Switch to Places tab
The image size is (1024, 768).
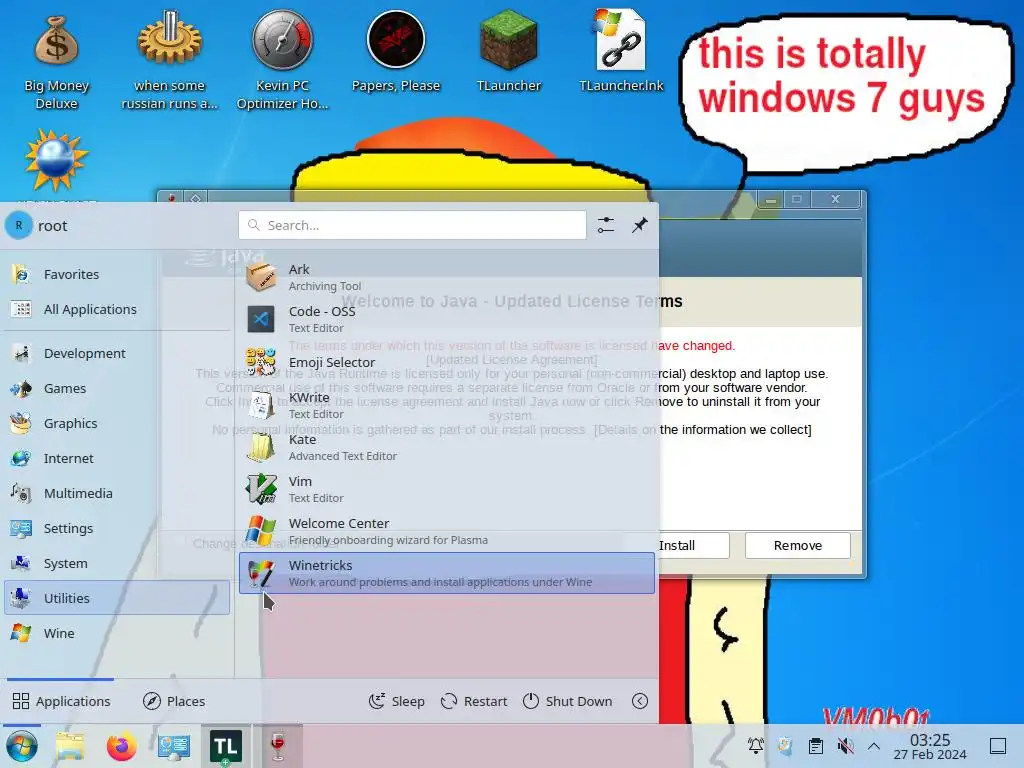click(174, 701)
